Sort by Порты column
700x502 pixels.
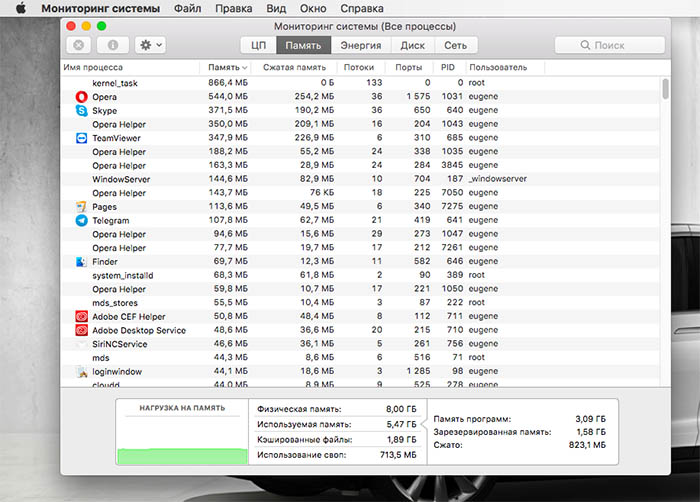pos(408,67)
